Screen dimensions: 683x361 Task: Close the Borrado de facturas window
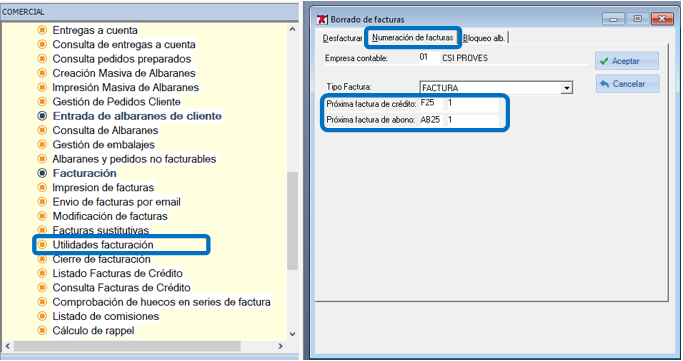tap(662, 19)
